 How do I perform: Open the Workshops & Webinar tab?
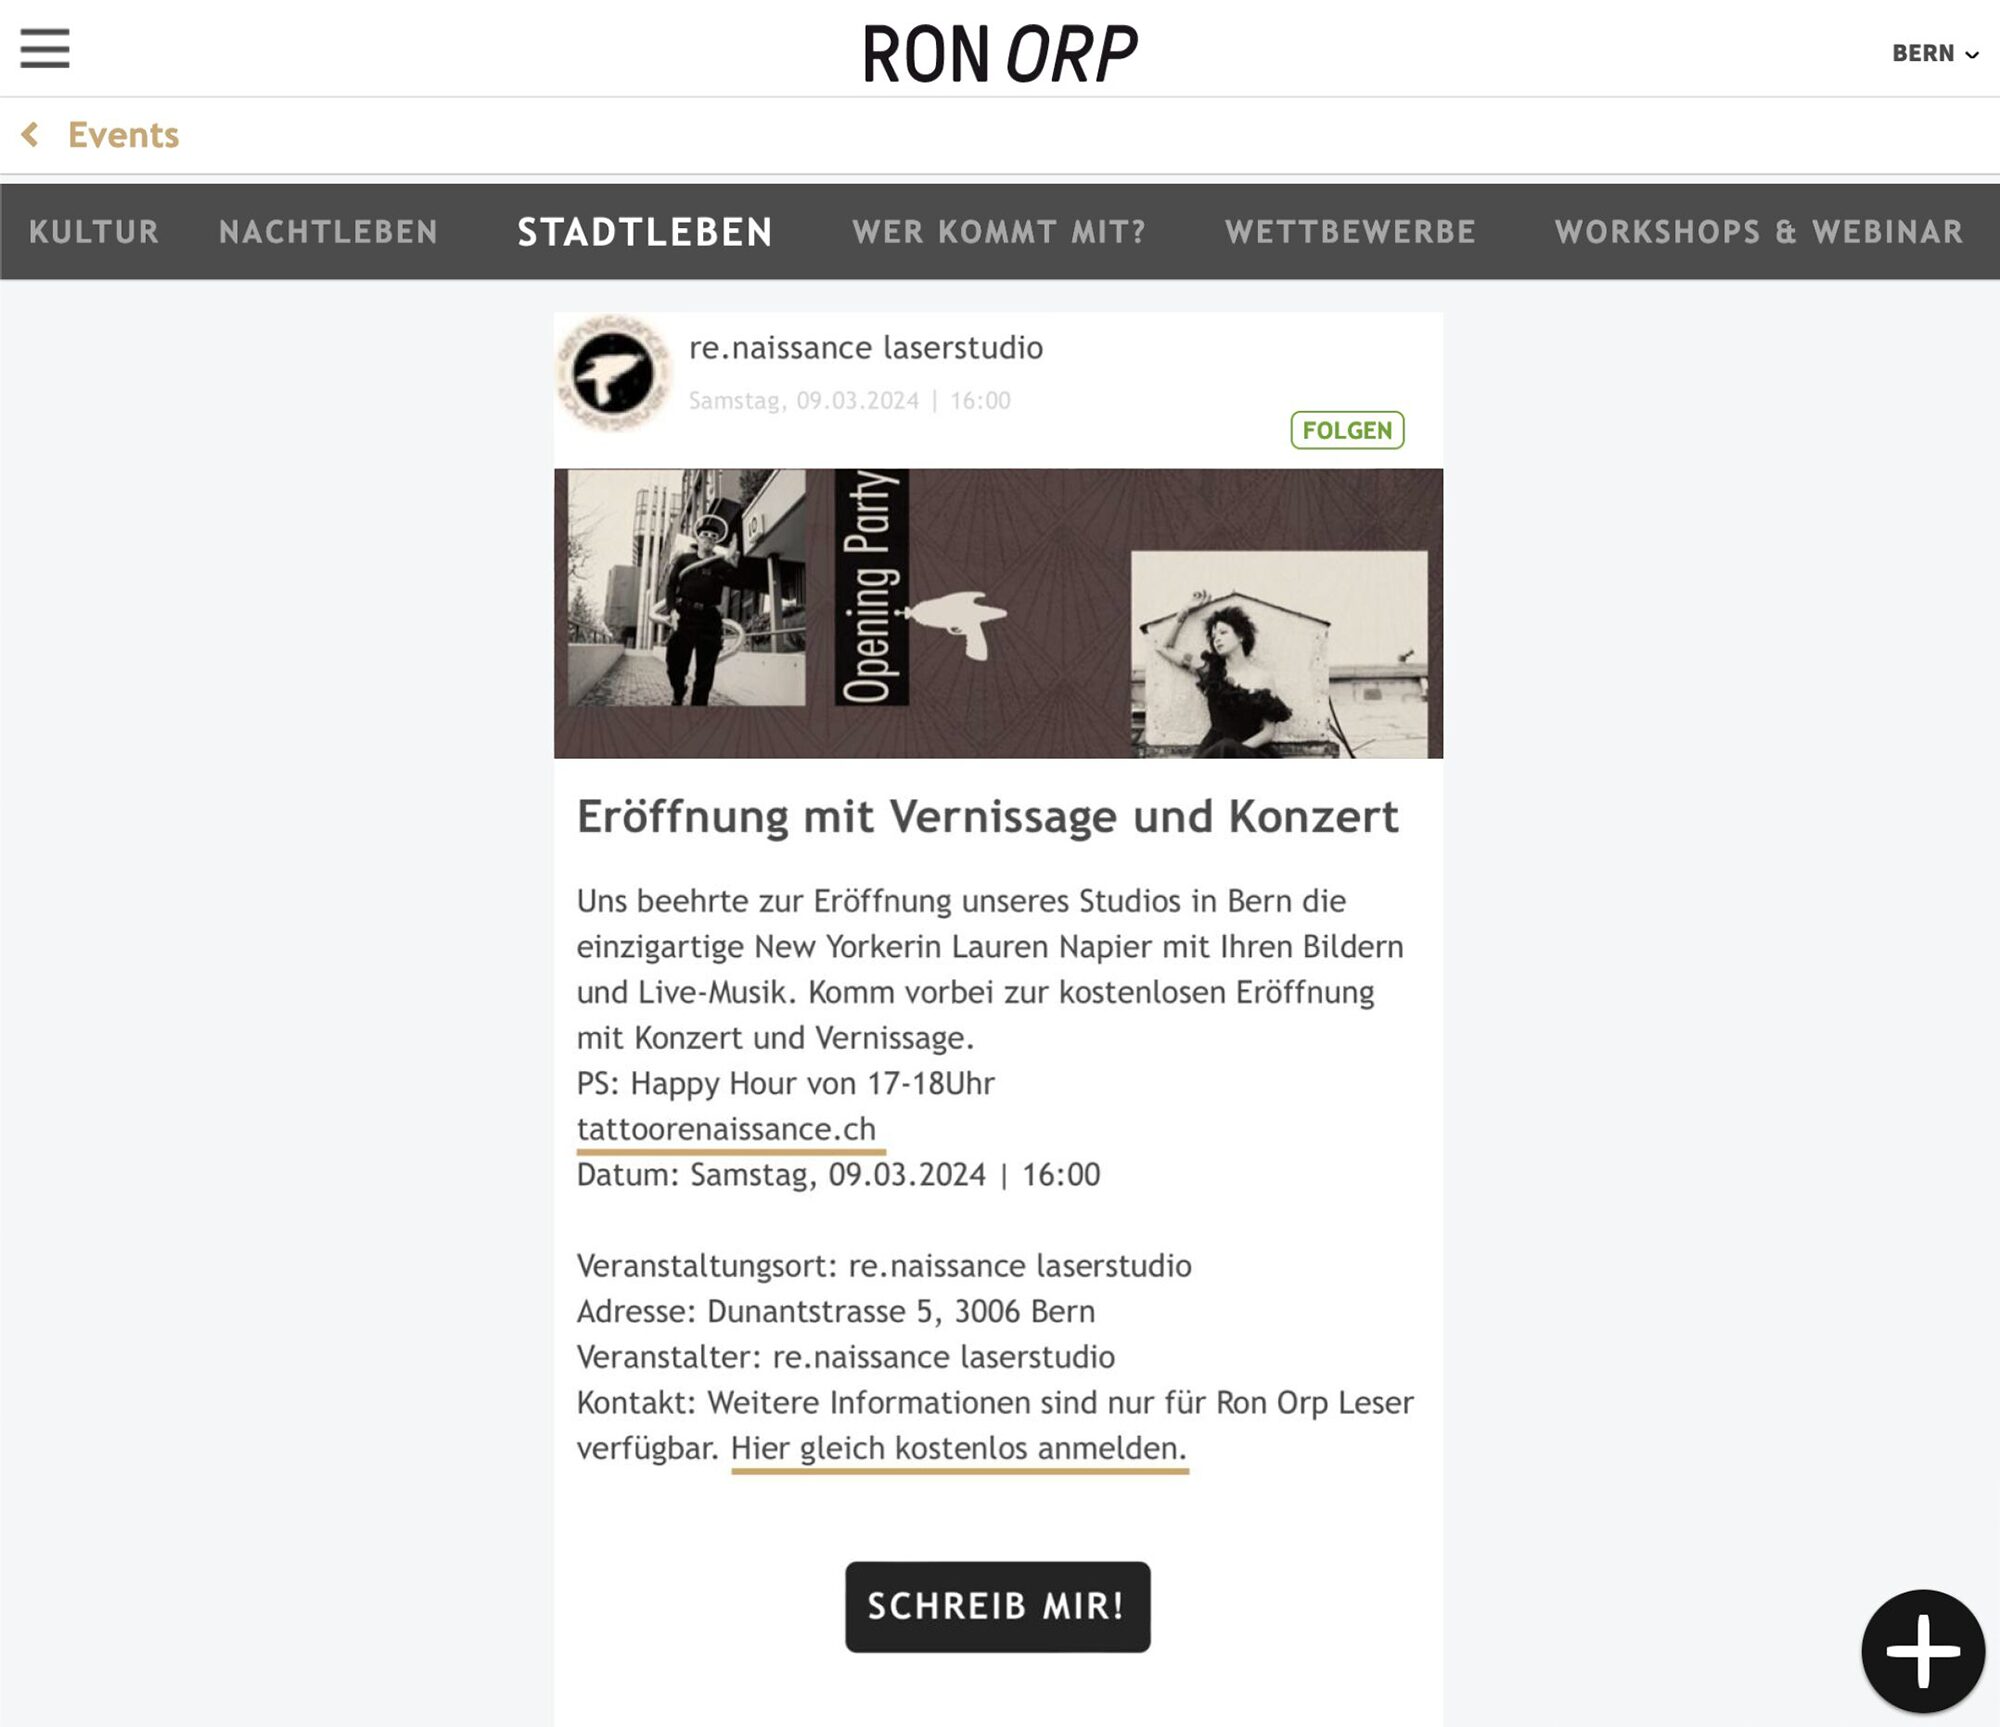1759,232
